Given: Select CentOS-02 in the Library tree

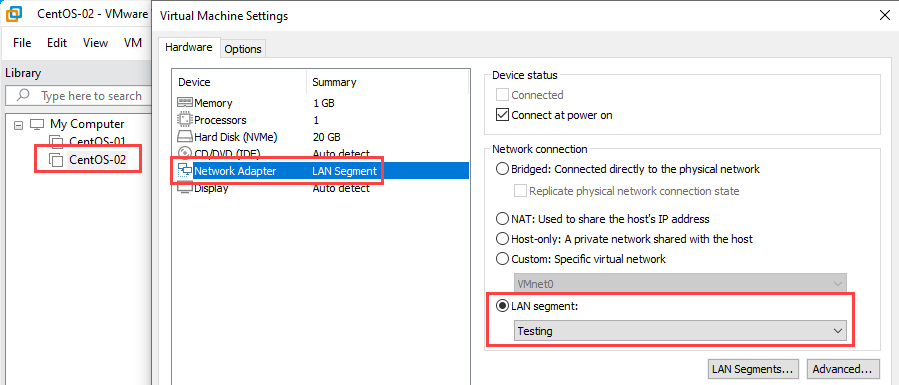Looking at the screenshot, I should 97,159.
